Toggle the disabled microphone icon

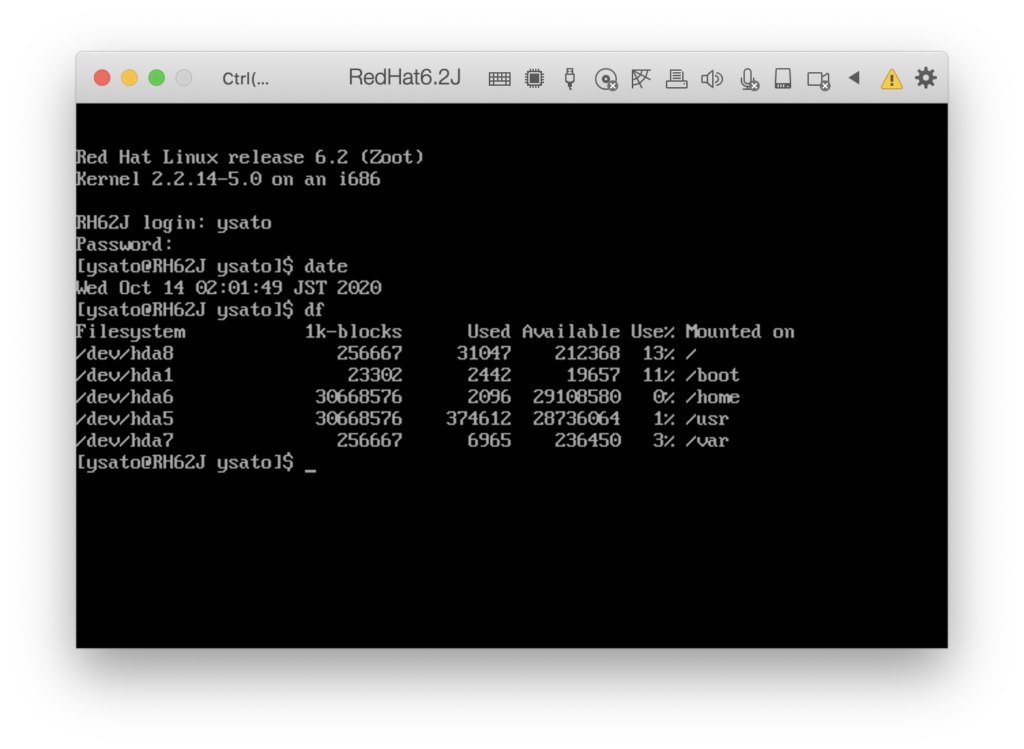(748, 79)
